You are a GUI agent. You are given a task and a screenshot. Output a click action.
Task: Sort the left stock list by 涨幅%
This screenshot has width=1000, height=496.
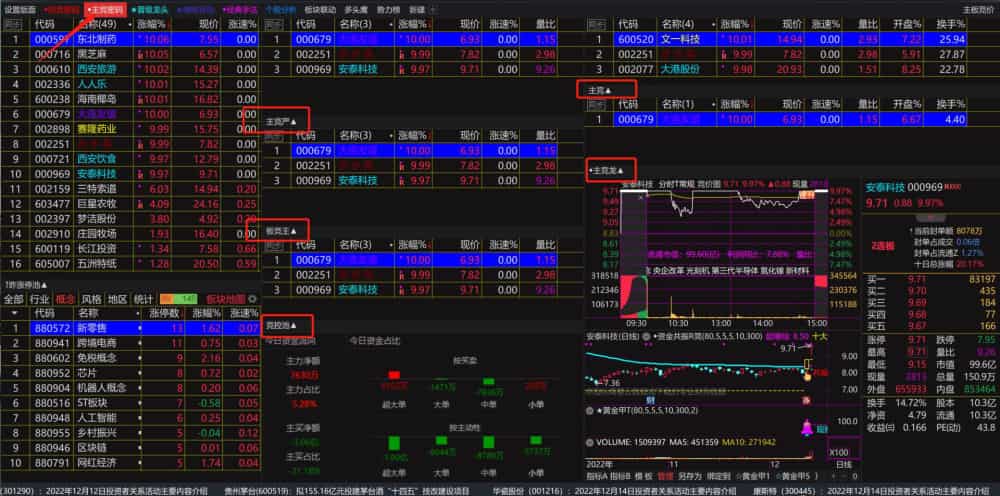(x=152, y=24)
